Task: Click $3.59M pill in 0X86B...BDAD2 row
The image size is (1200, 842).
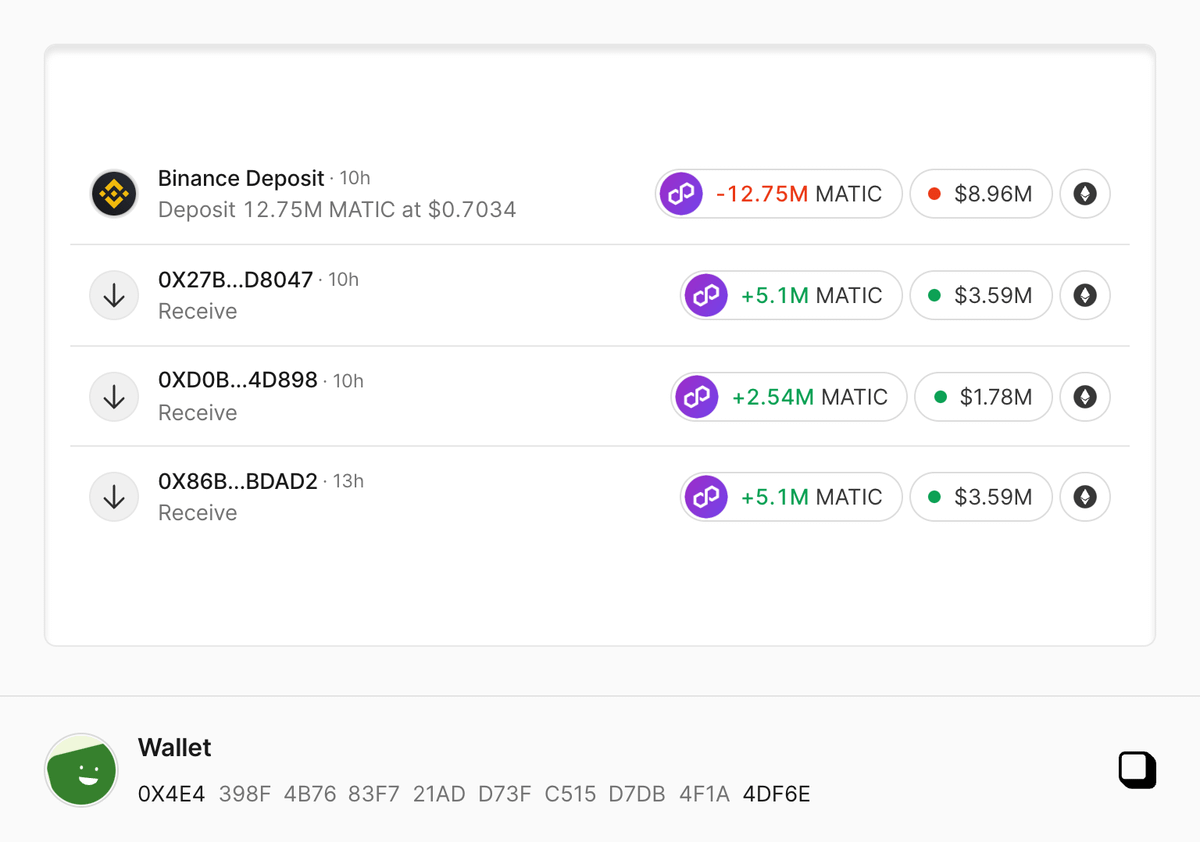Action: [x=981, y=497]
